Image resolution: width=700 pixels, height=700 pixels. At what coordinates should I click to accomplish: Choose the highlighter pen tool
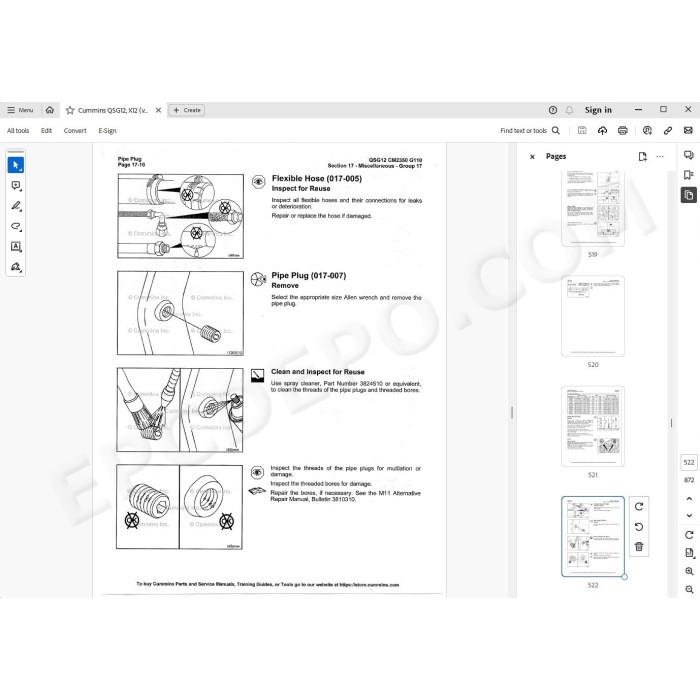coord(16,206)
